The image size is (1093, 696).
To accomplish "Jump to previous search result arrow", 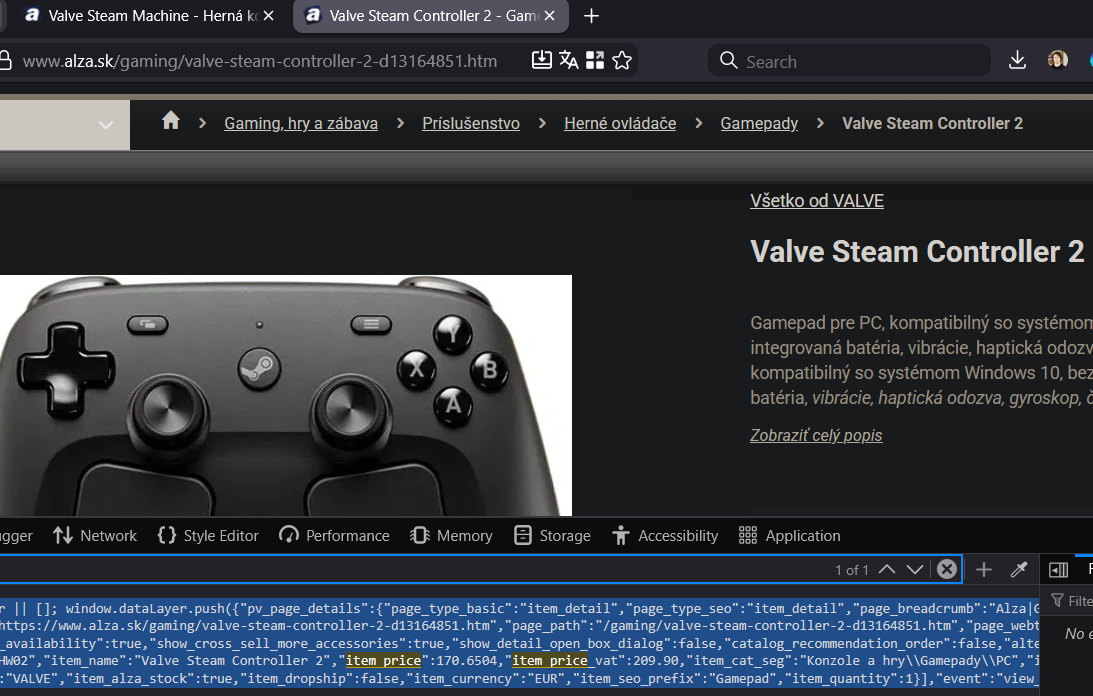I will pos(887,569).
